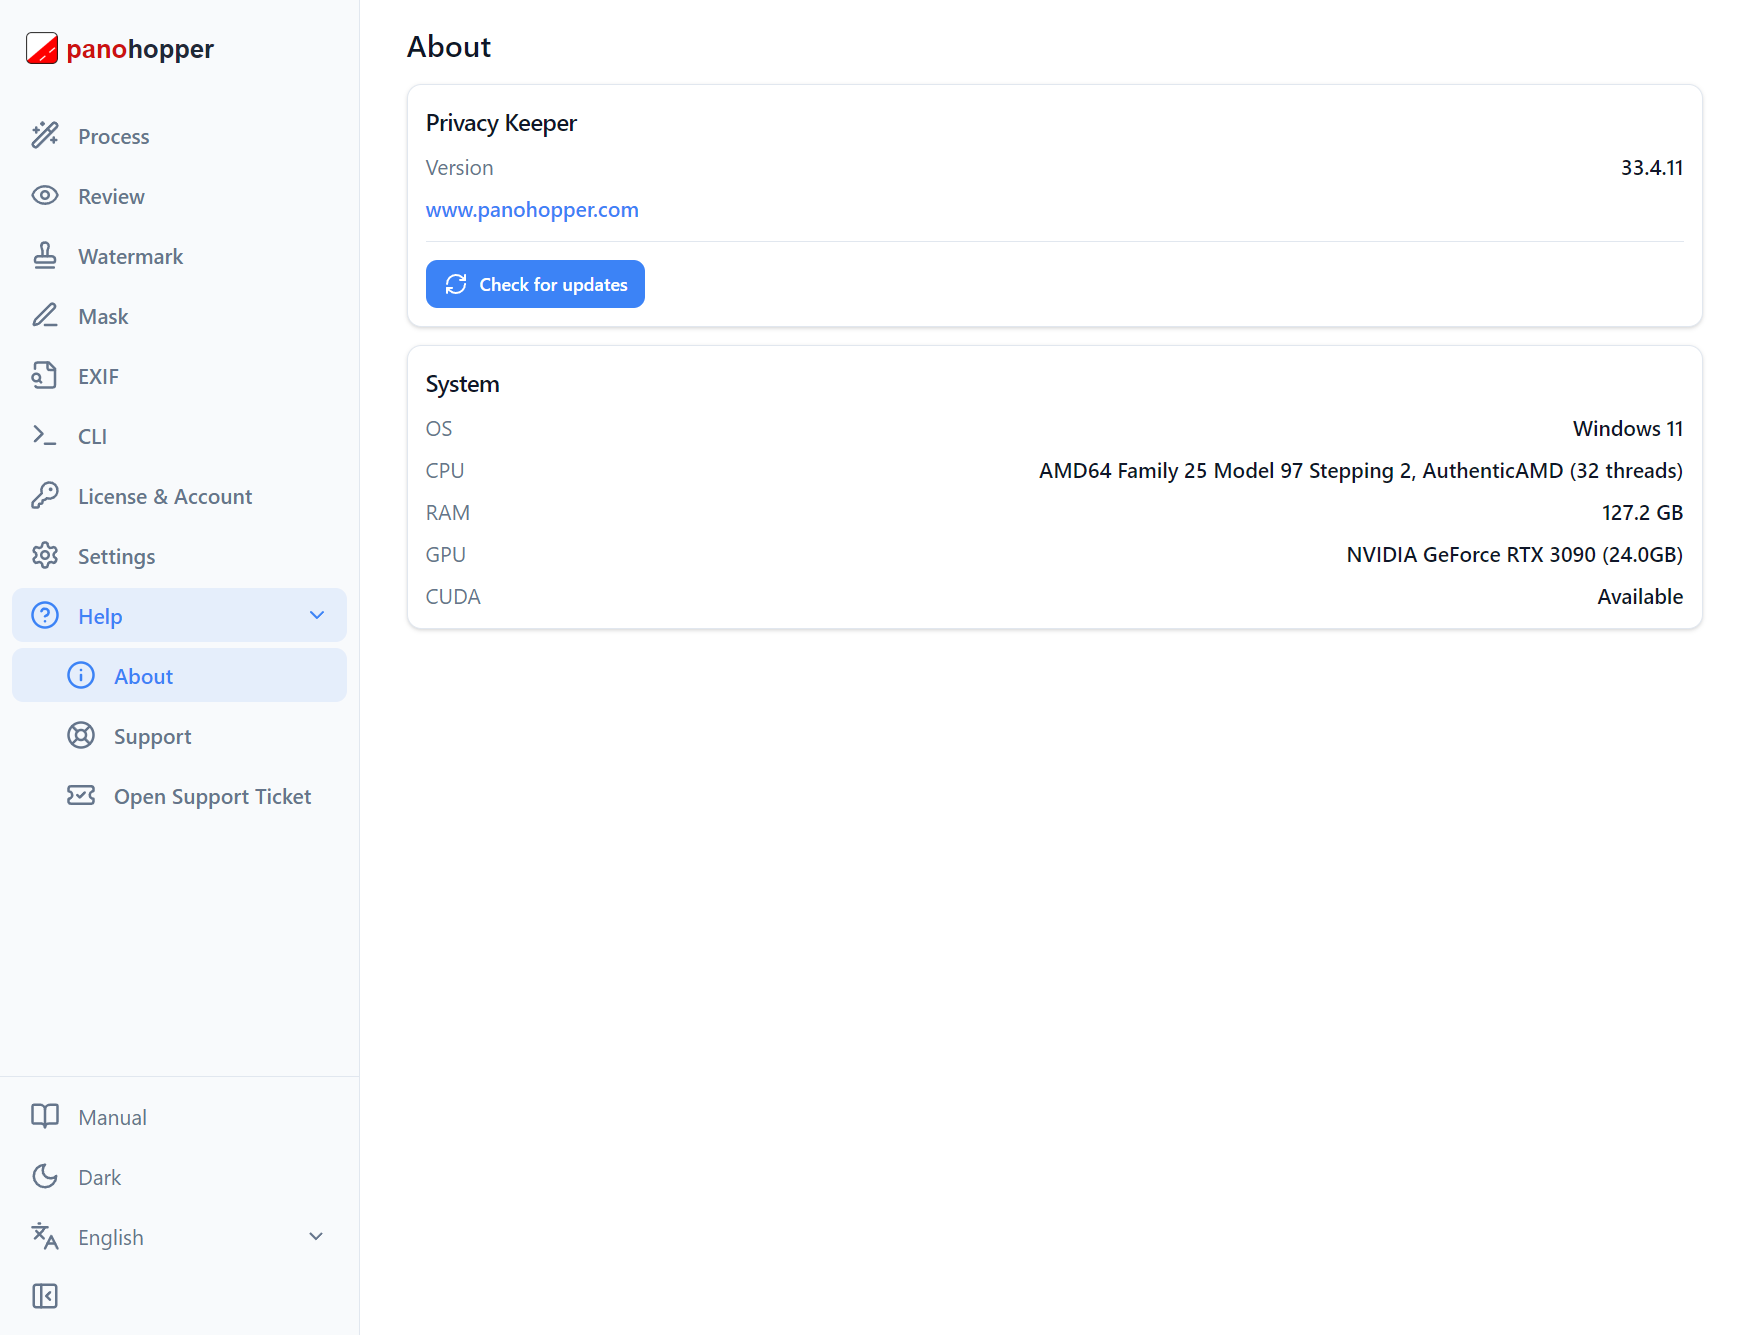Expand the English language dropdown chevron
The width and height of the screenshot is (1749, 1335).
[316, 1236]
